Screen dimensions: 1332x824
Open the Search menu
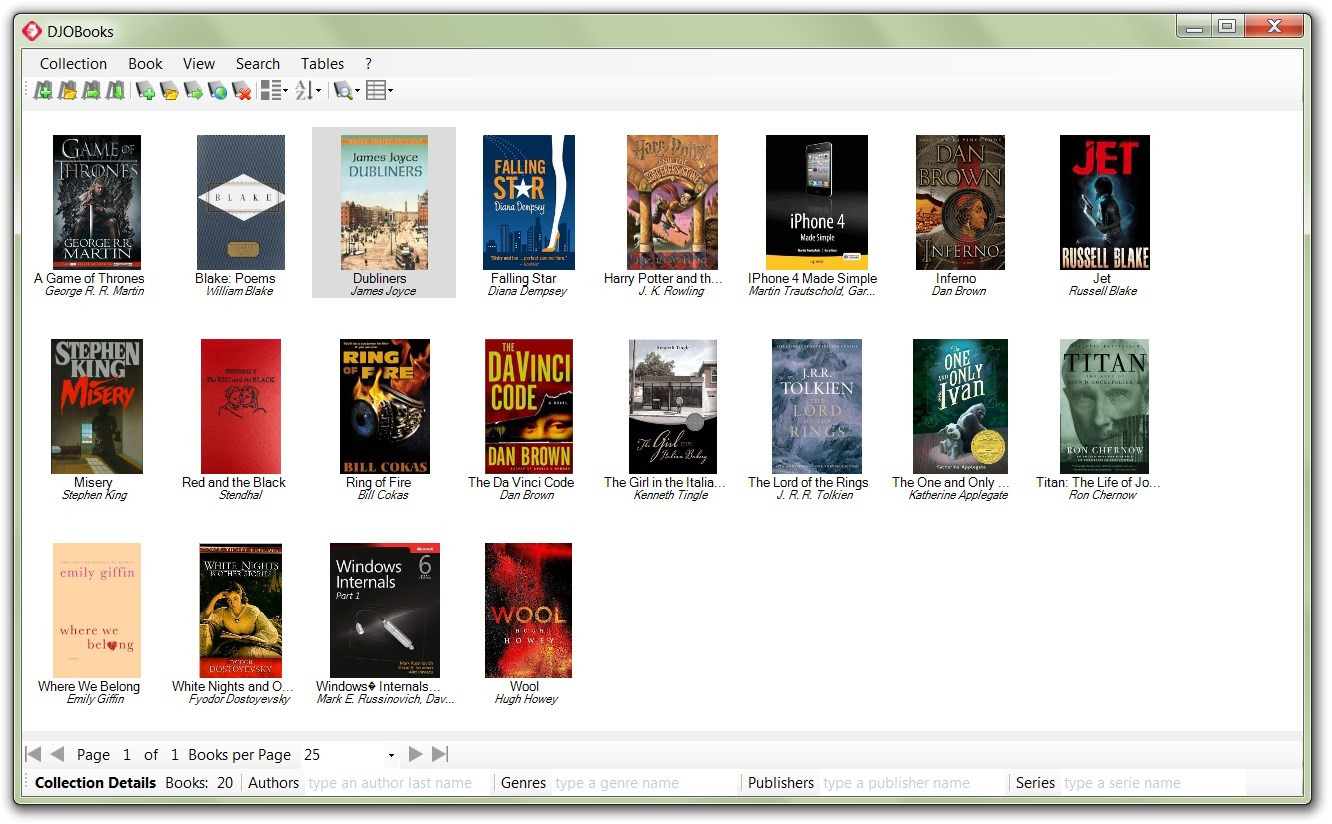257,63
